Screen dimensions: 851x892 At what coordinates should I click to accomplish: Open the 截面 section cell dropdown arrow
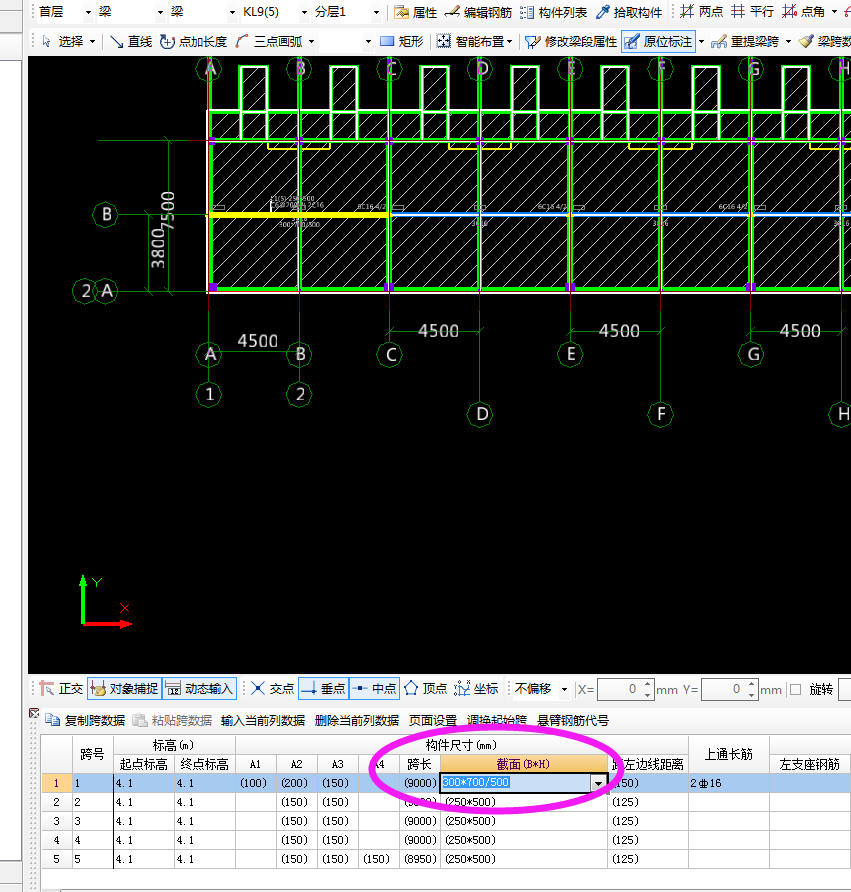598,784
